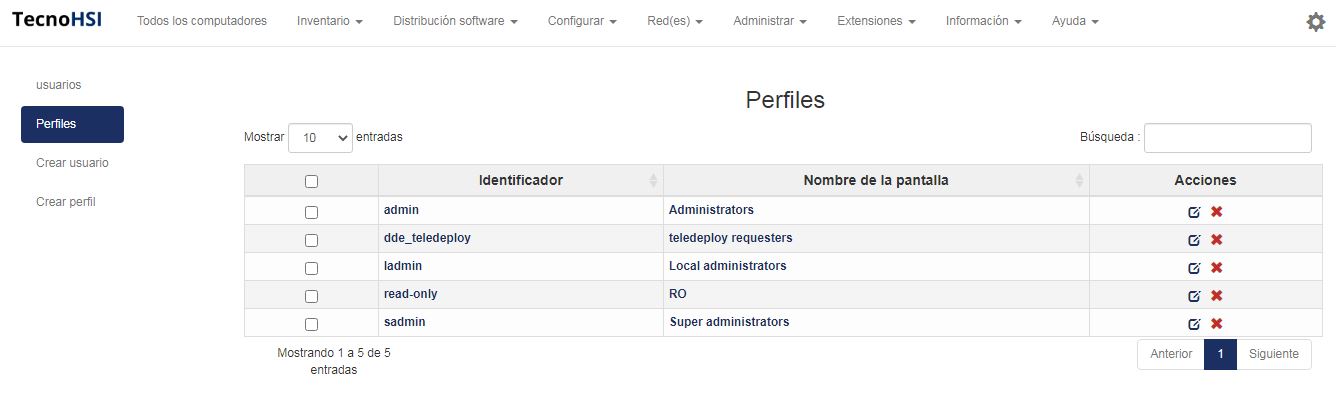Screen dimensions: 1336x402
Task: Delete the dde_teledeploy profile with red X
Action: [x=1217, y=239]
